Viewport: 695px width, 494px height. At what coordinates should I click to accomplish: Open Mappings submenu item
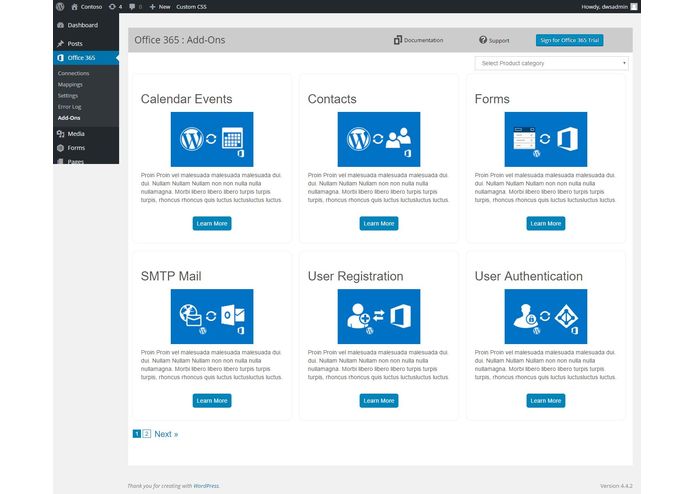click(70, 84)
